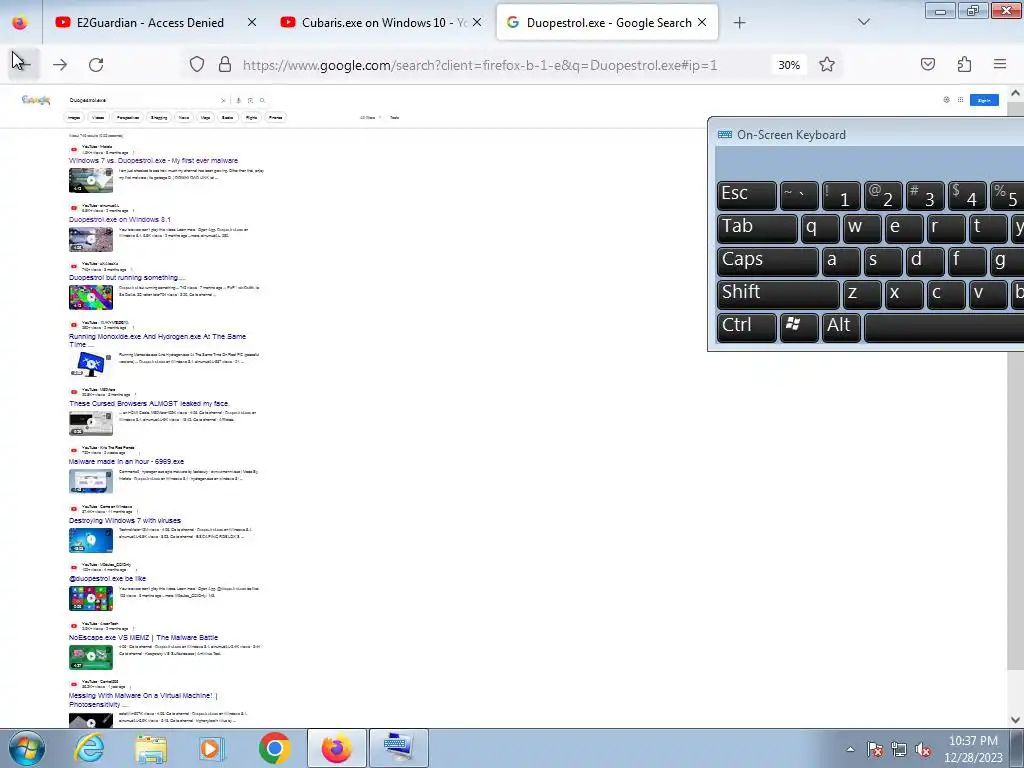Open Duopestrol.exe on Windows 8.1 link
This screenshot has height=768, width=1024.
(x=120, y=219)
